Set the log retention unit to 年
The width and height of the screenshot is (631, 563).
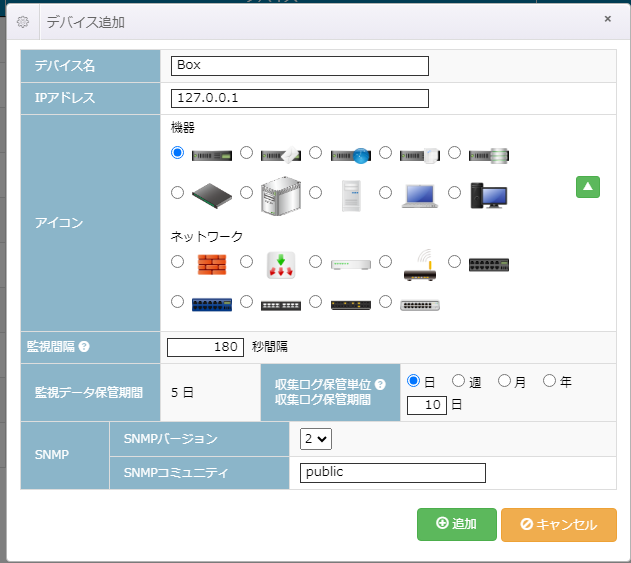point(549,381)
